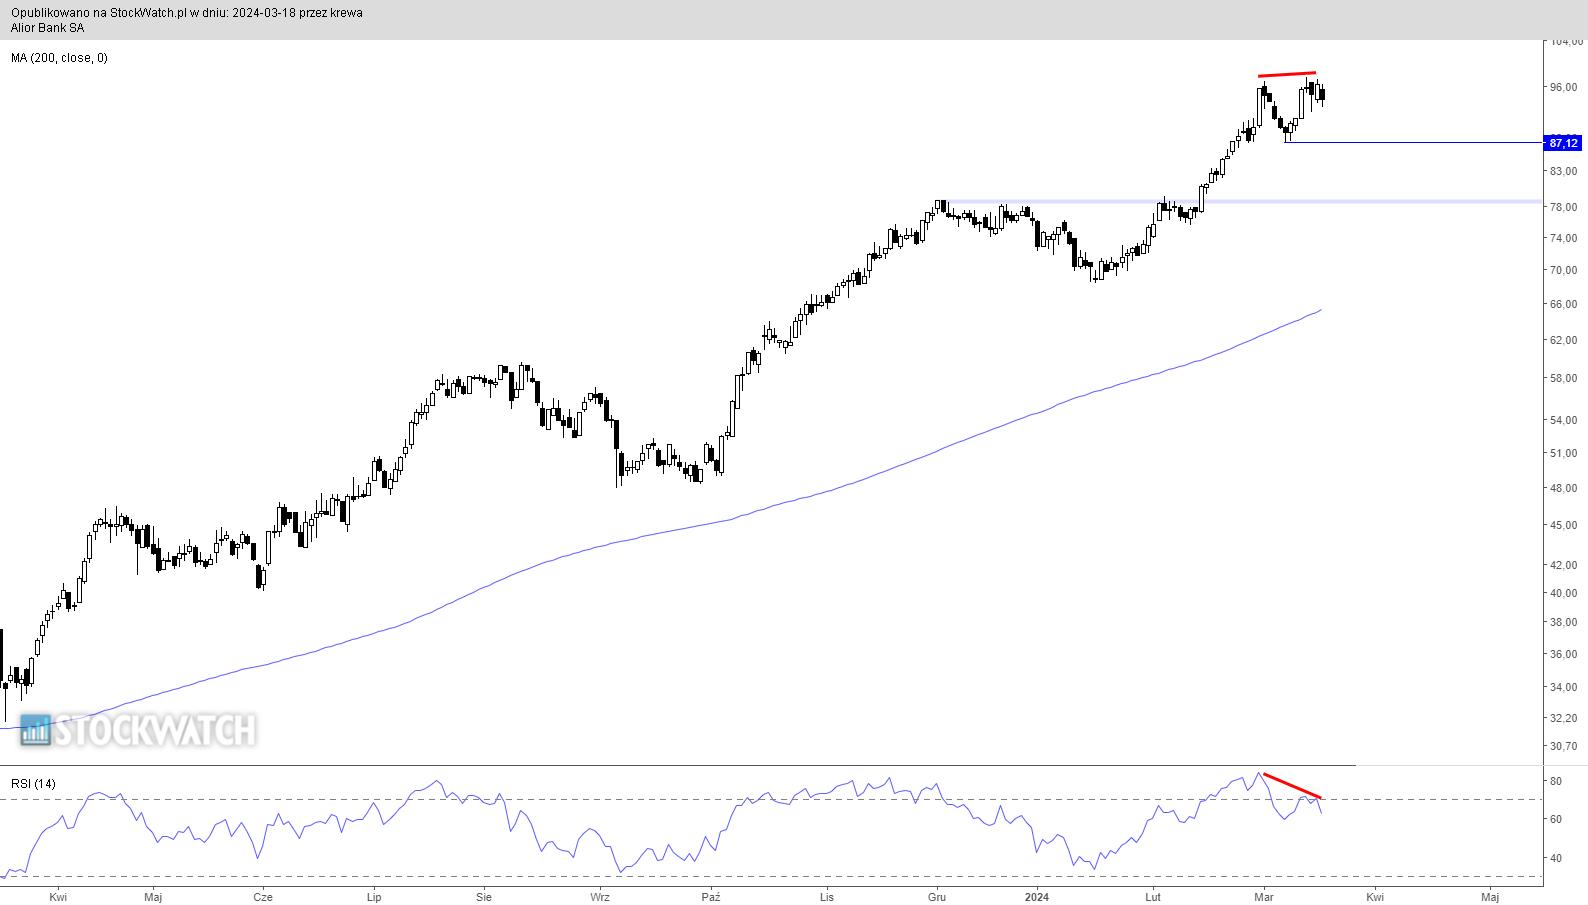Click the 54,00 price axis label
1588x905 pixels.
coord(1563,420)
